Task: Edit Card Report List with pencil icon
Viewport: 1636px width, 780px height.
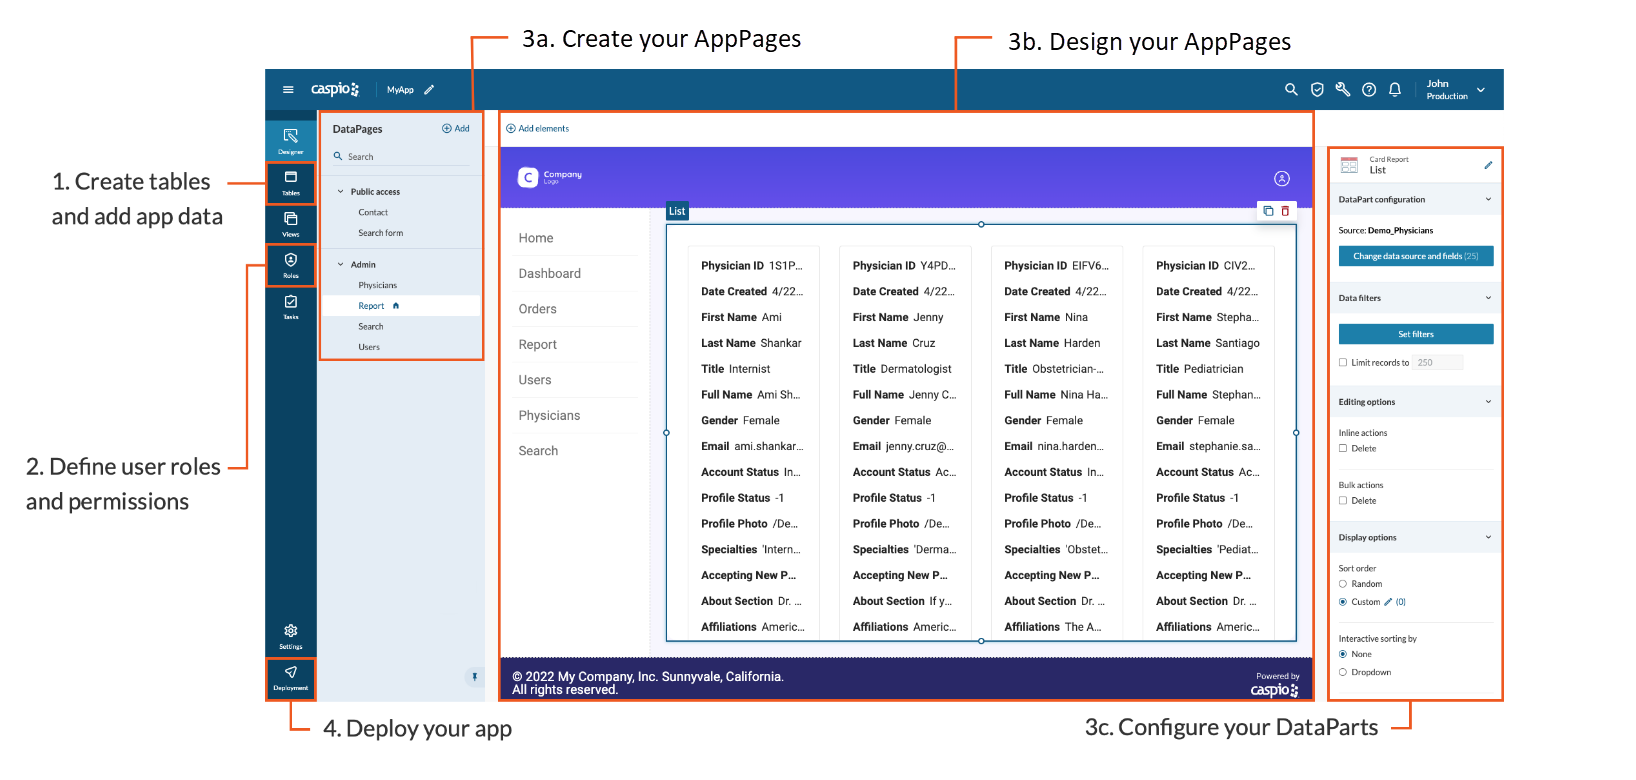Action: coord(1488,165)
